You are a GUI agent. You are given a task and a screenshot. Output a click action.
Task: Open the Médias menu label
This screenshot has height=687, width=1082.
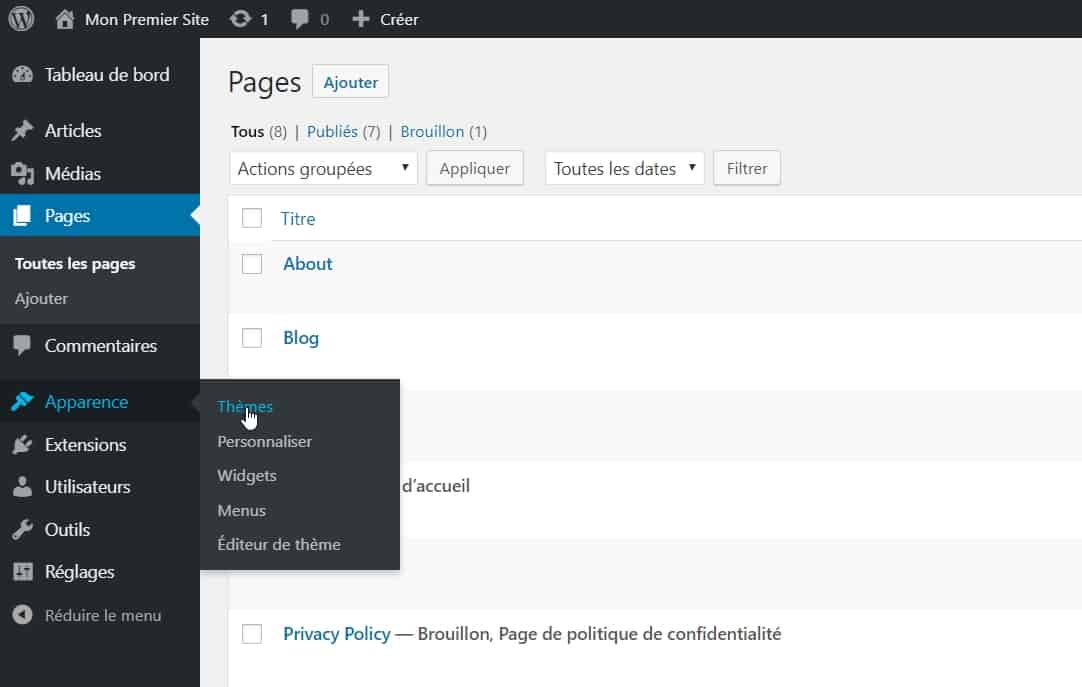point(73,173)
